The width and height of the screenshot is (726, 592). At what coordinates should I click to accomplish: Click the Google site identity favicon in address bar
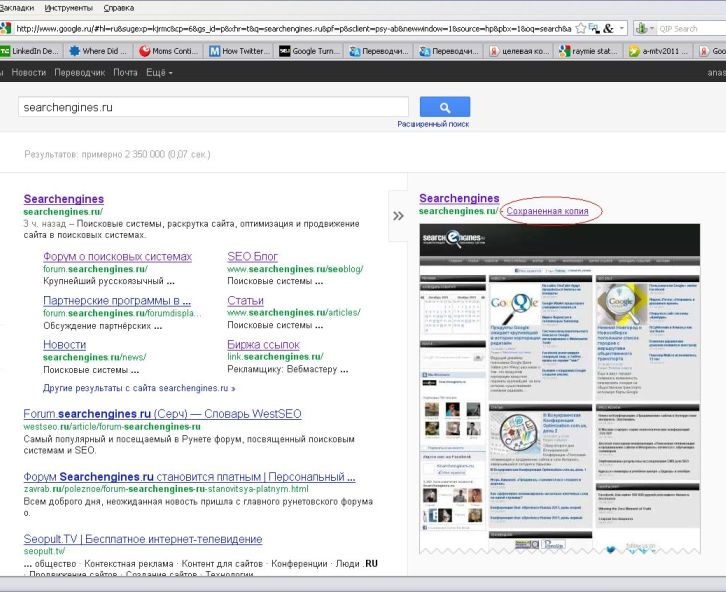(6, 28)
